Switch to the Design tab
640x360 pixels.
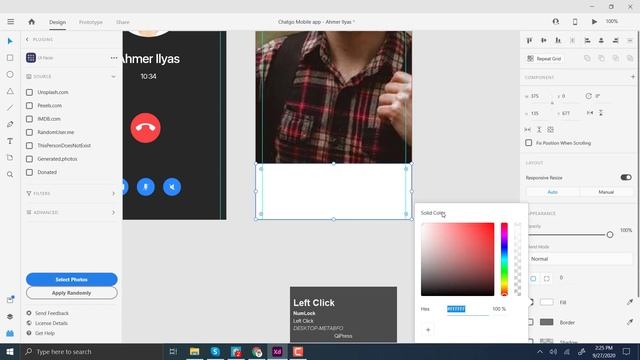coord(58,22)
